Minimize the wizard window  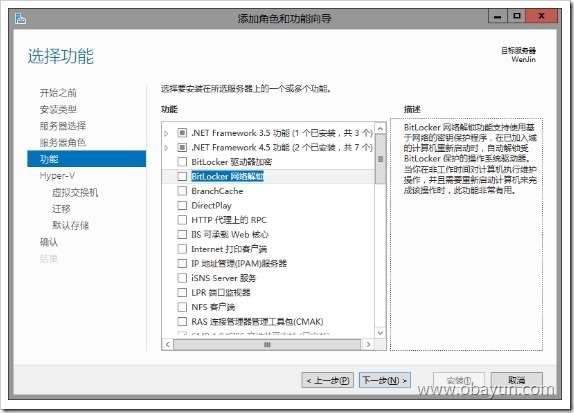(497, 16)
